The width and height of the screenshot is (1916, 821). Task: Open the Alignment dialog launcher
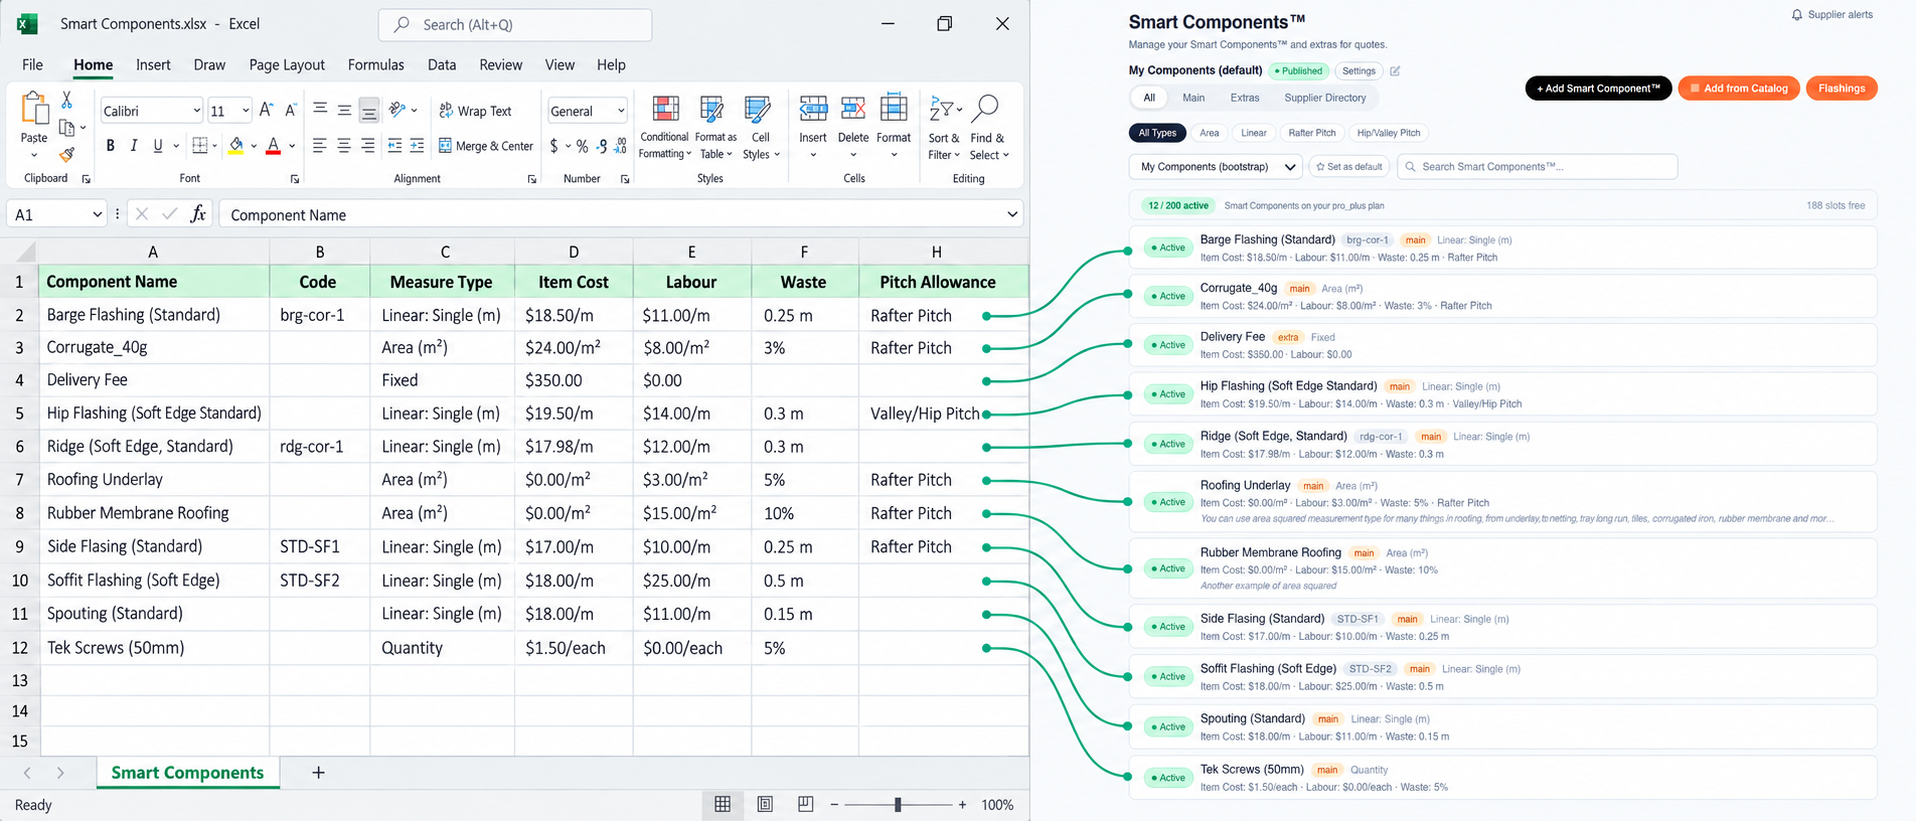[x=531, y=179]
